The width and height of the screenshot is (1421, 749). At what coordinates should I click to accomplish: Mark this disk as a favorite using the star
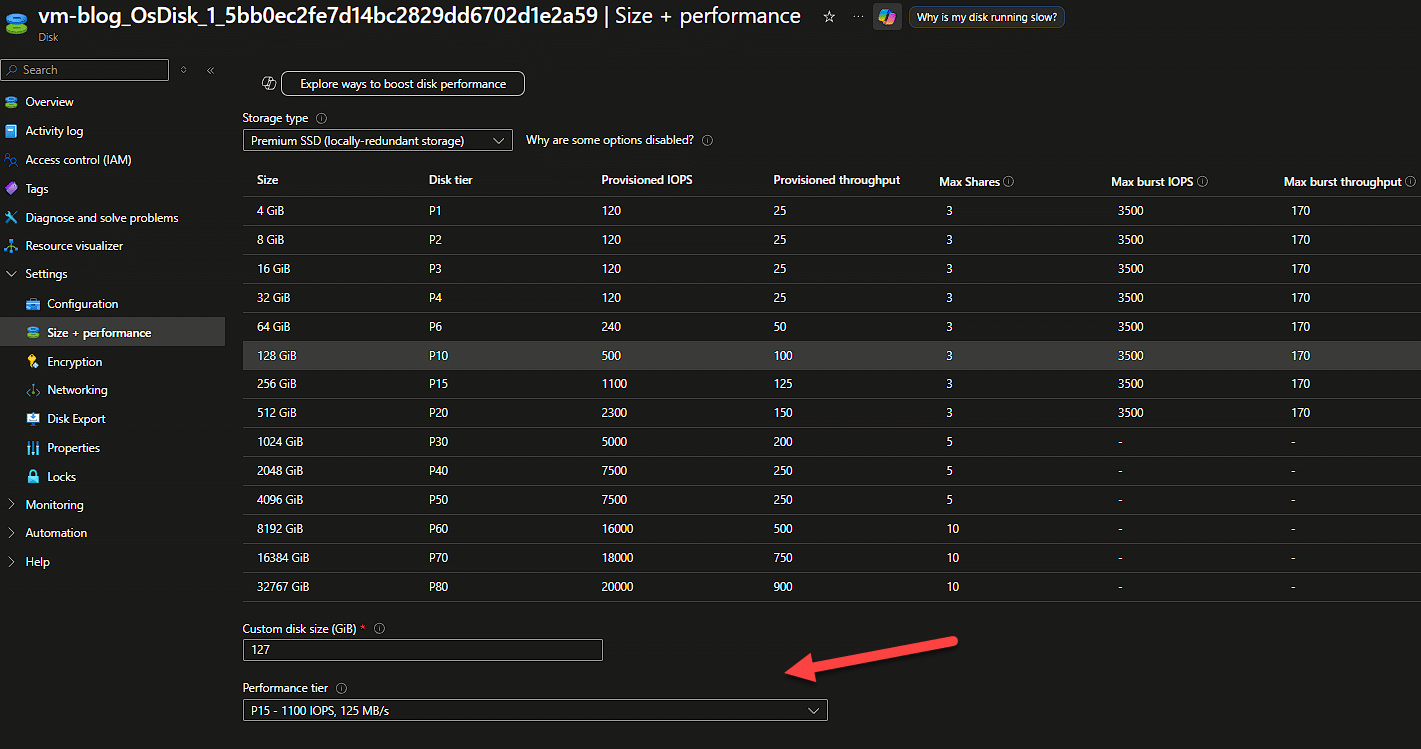coord(829,16)
